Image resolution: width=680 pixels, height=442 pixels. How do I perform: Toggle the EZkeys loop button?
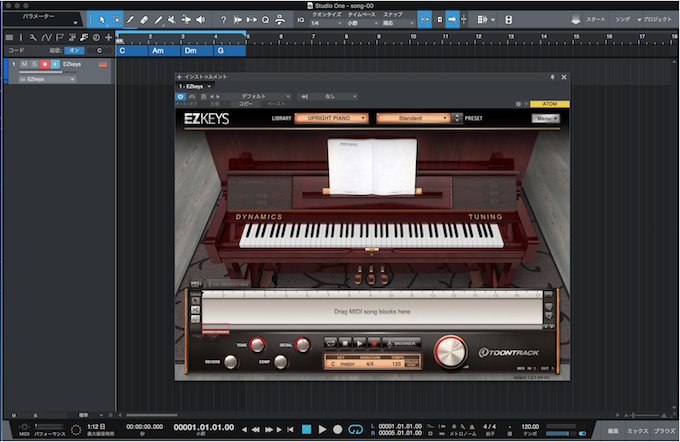[x=331, y=343]
